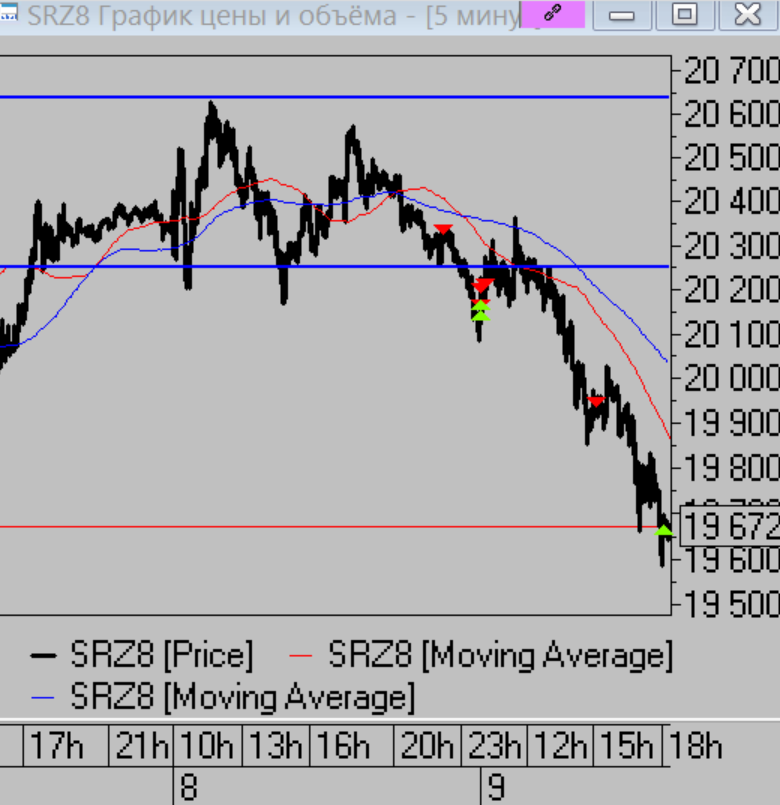
Task: Click the pink chain link icon
Action: [553, 14]
